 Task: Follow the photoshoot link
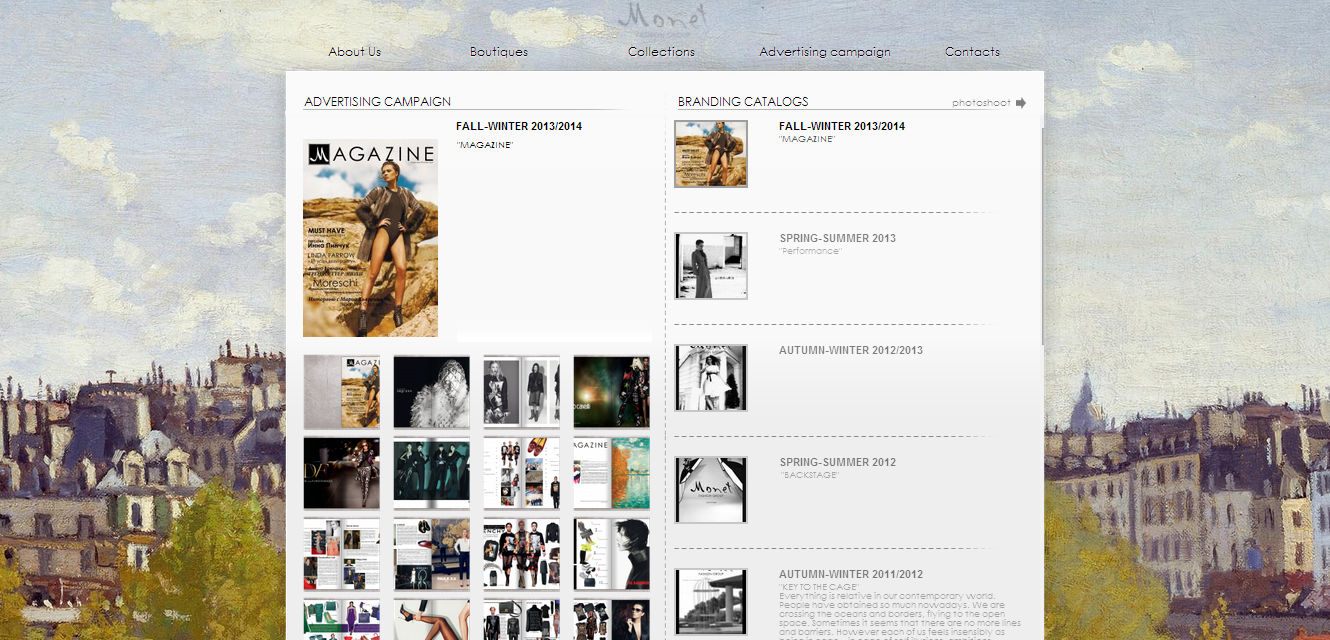(981, 103)
